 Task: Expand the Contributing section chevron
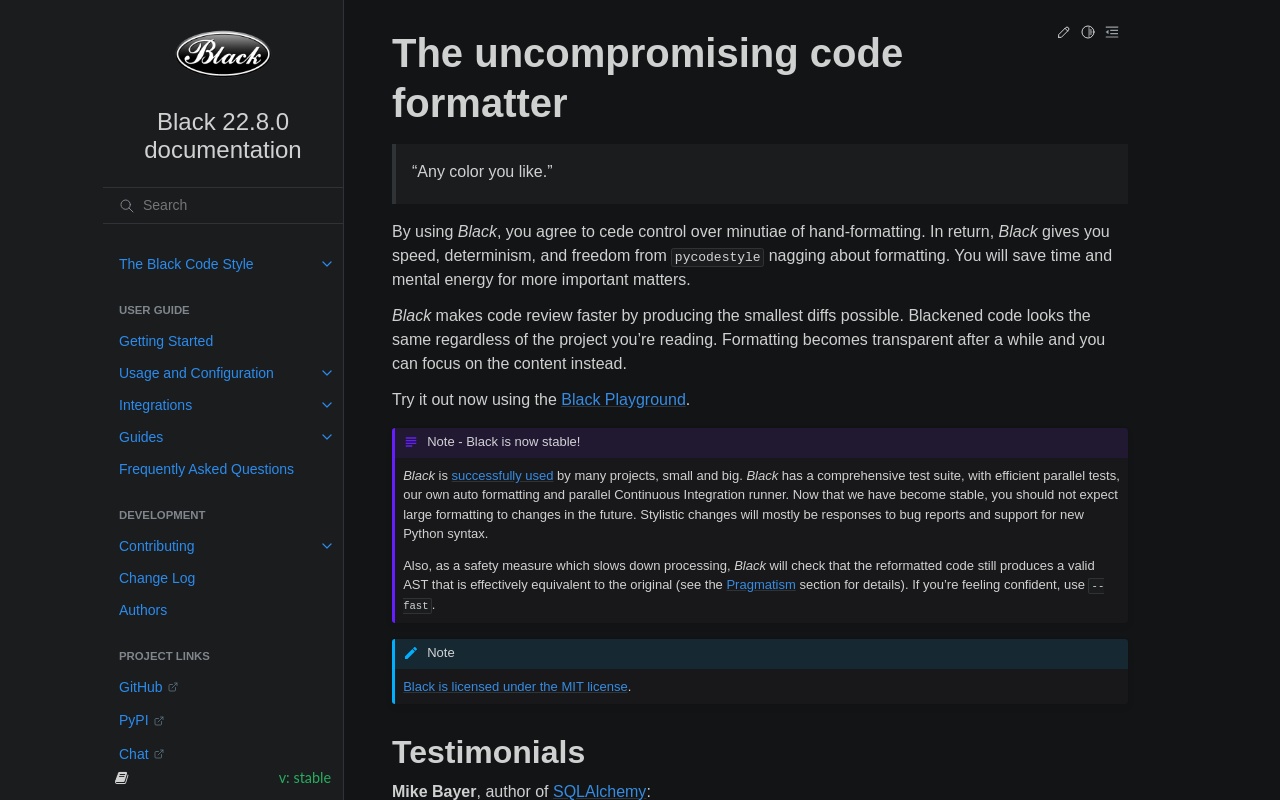coord(327,546)
